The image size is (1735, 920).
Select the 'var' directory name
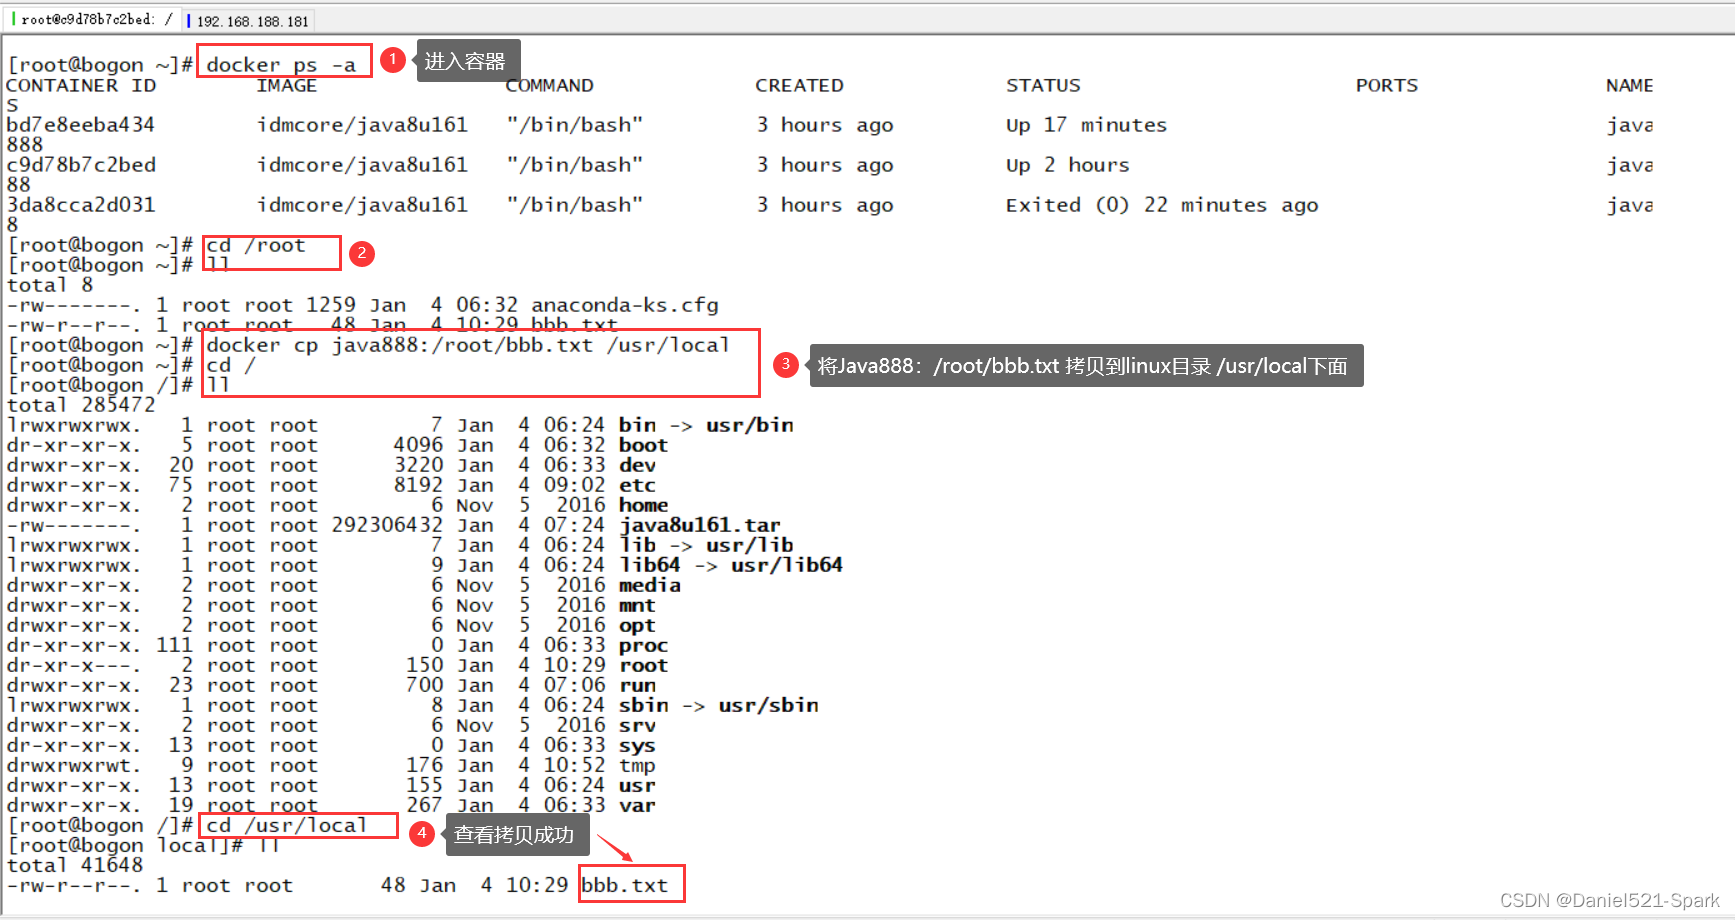point(637,806)
